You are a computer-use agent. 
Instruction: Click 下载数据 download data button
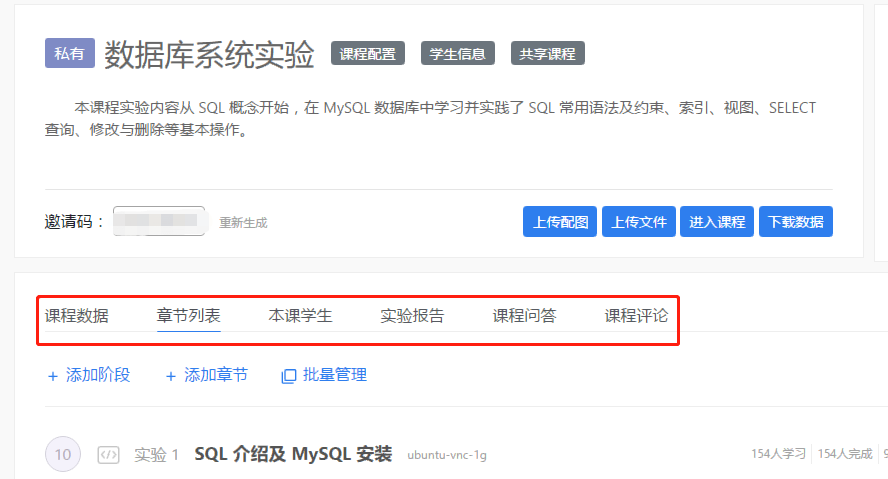796,222
